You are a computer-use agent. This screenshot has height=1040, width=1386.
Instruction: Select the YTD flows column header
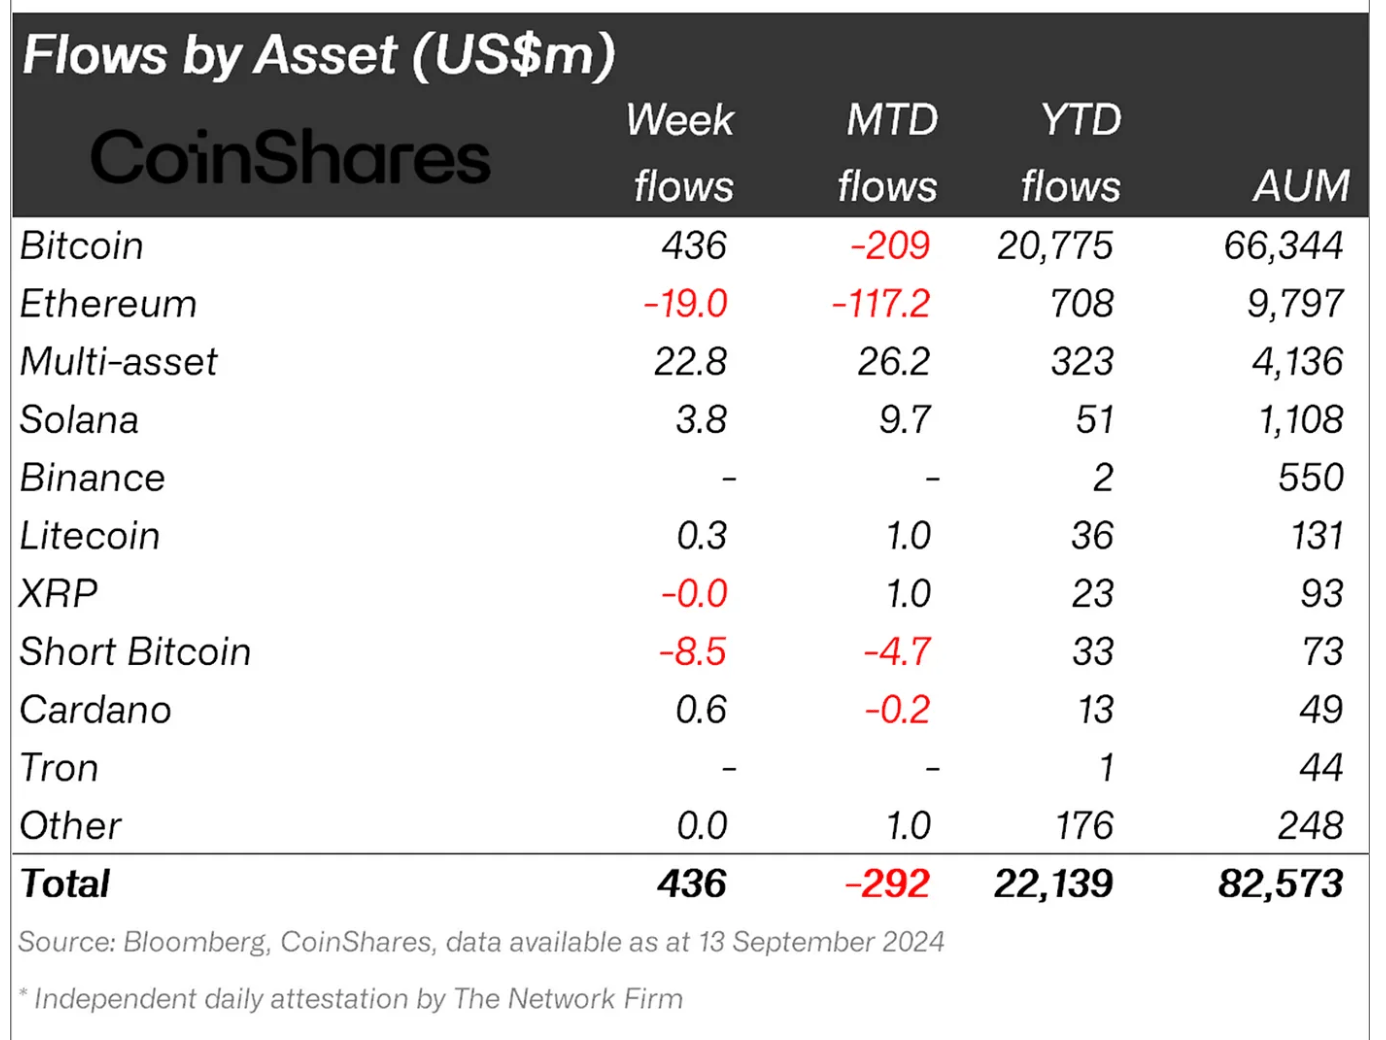(1074, 153)
